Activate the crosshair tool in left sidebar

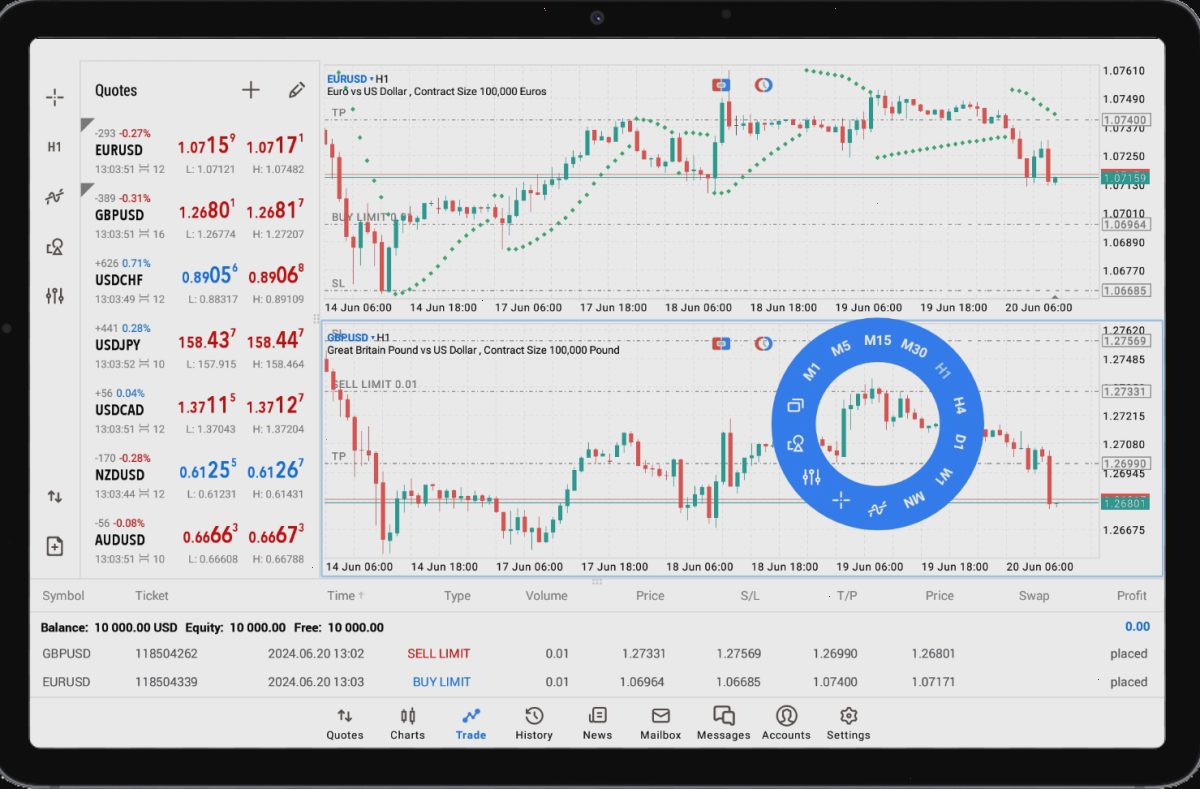pyautogui.click(x=55, y=97)
